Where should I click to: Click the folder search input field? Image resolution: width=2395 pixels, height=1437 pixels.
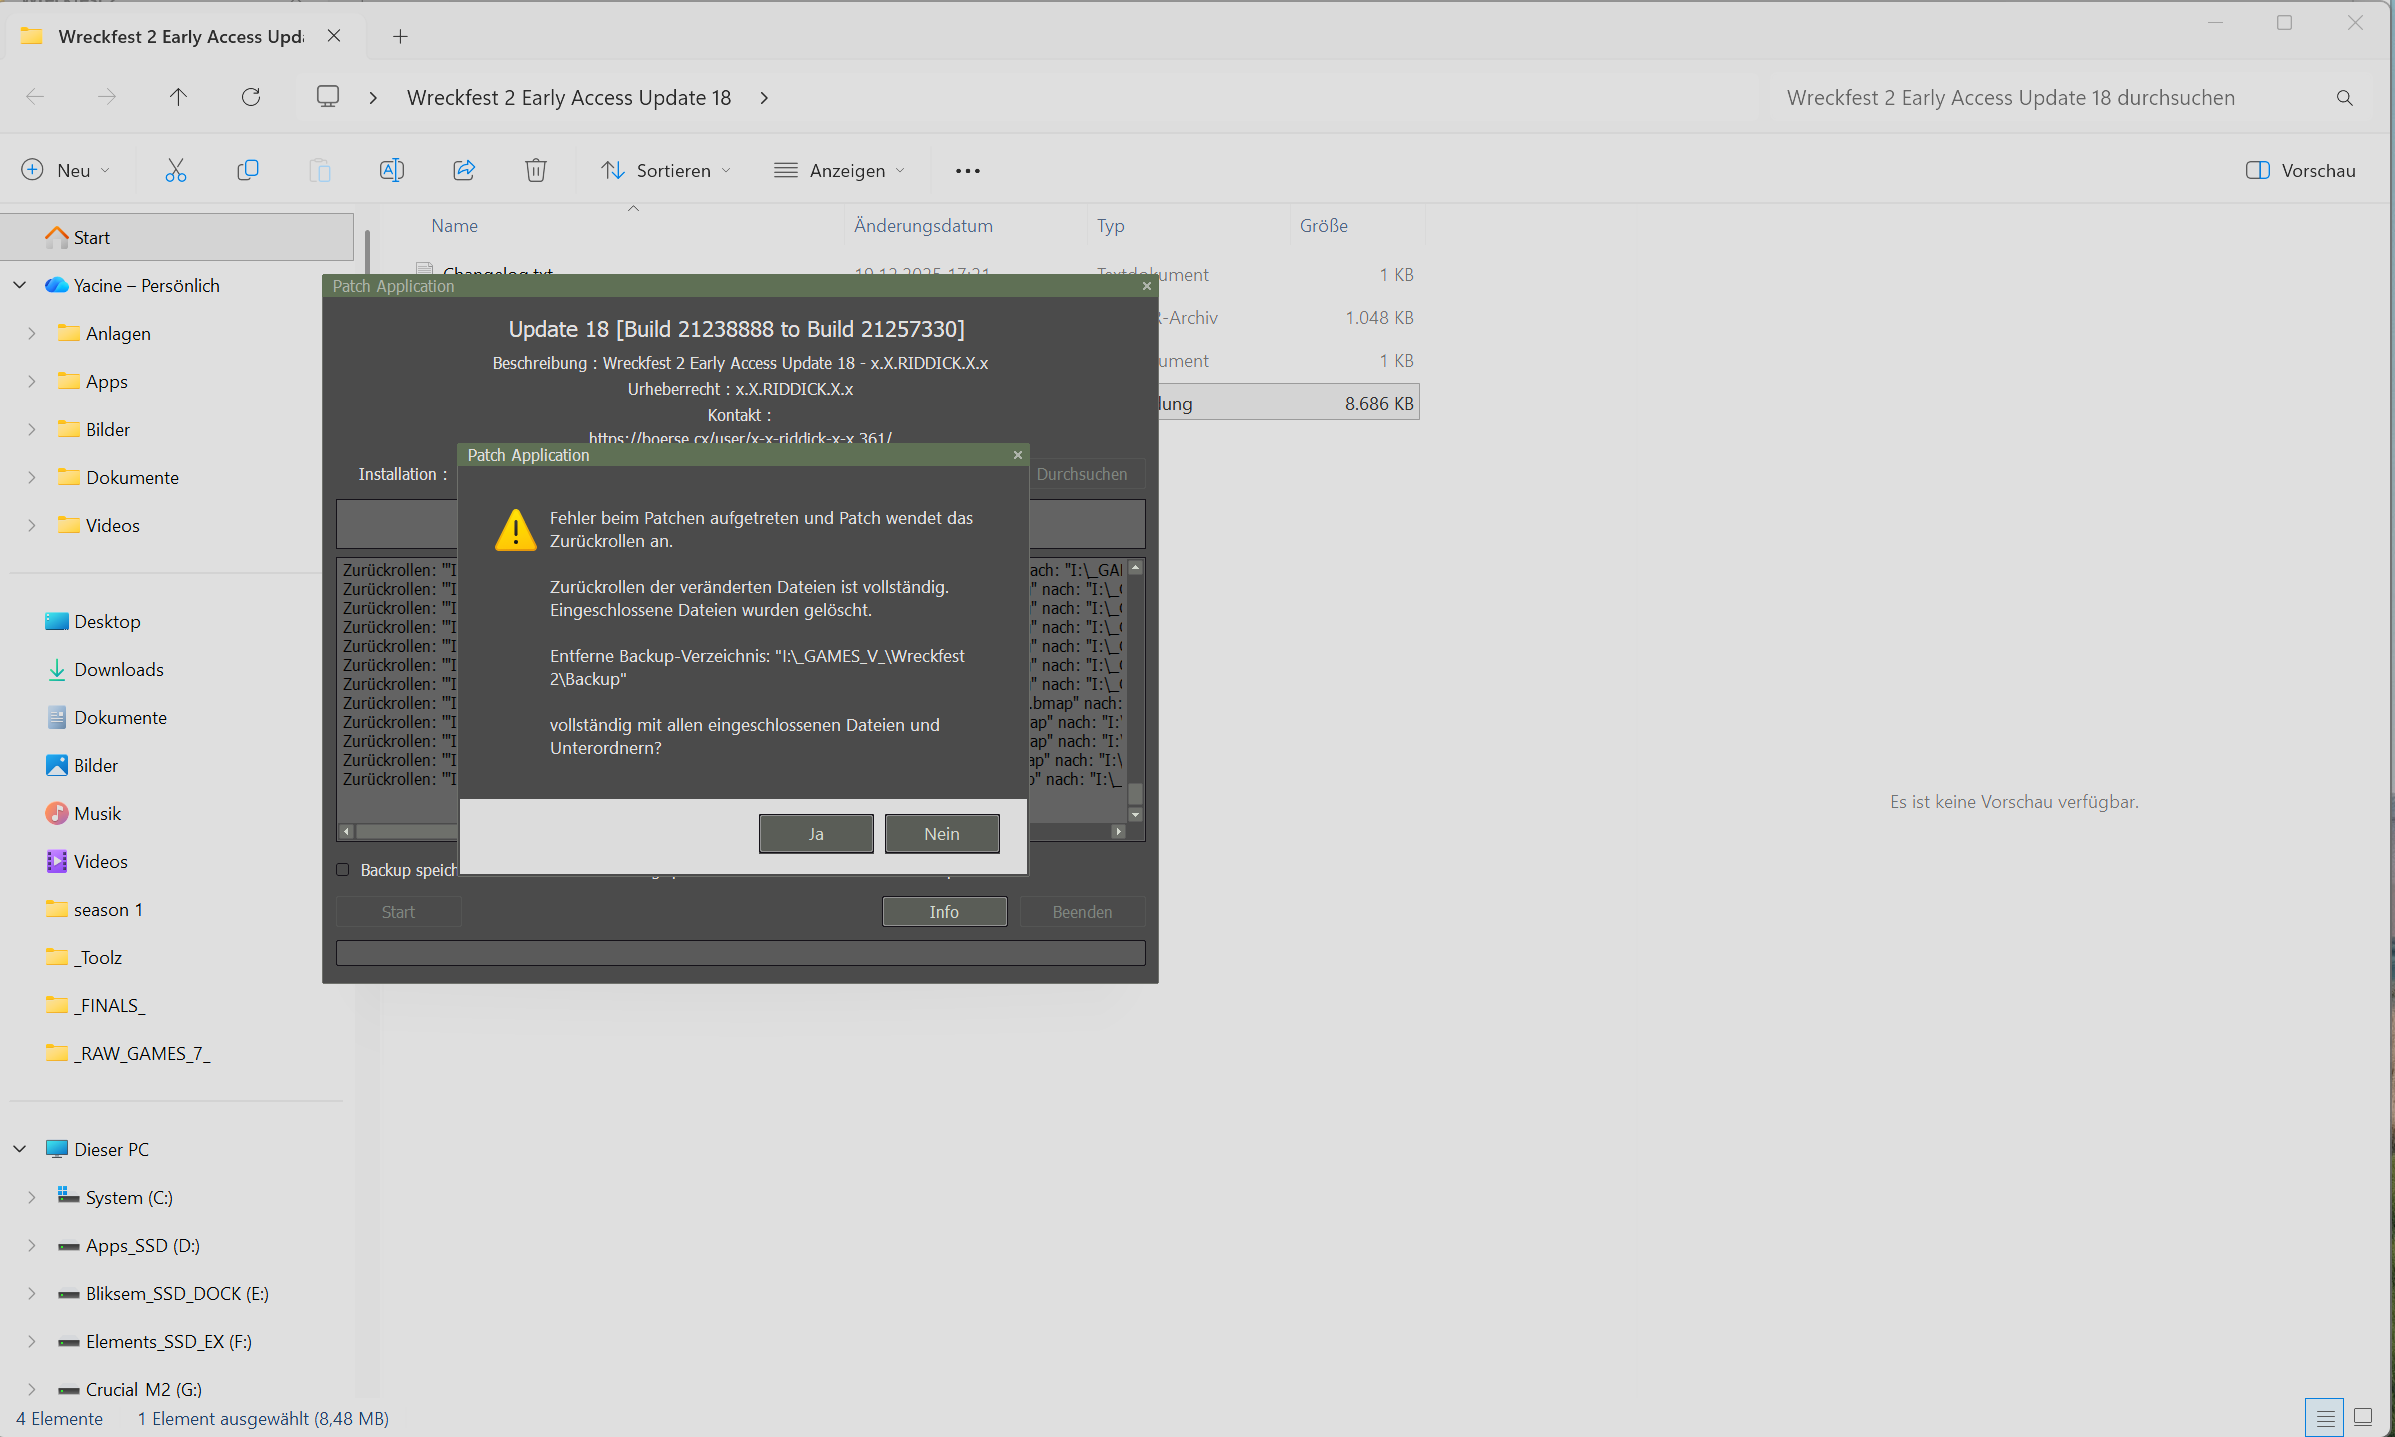click(x=2050, y=97)
